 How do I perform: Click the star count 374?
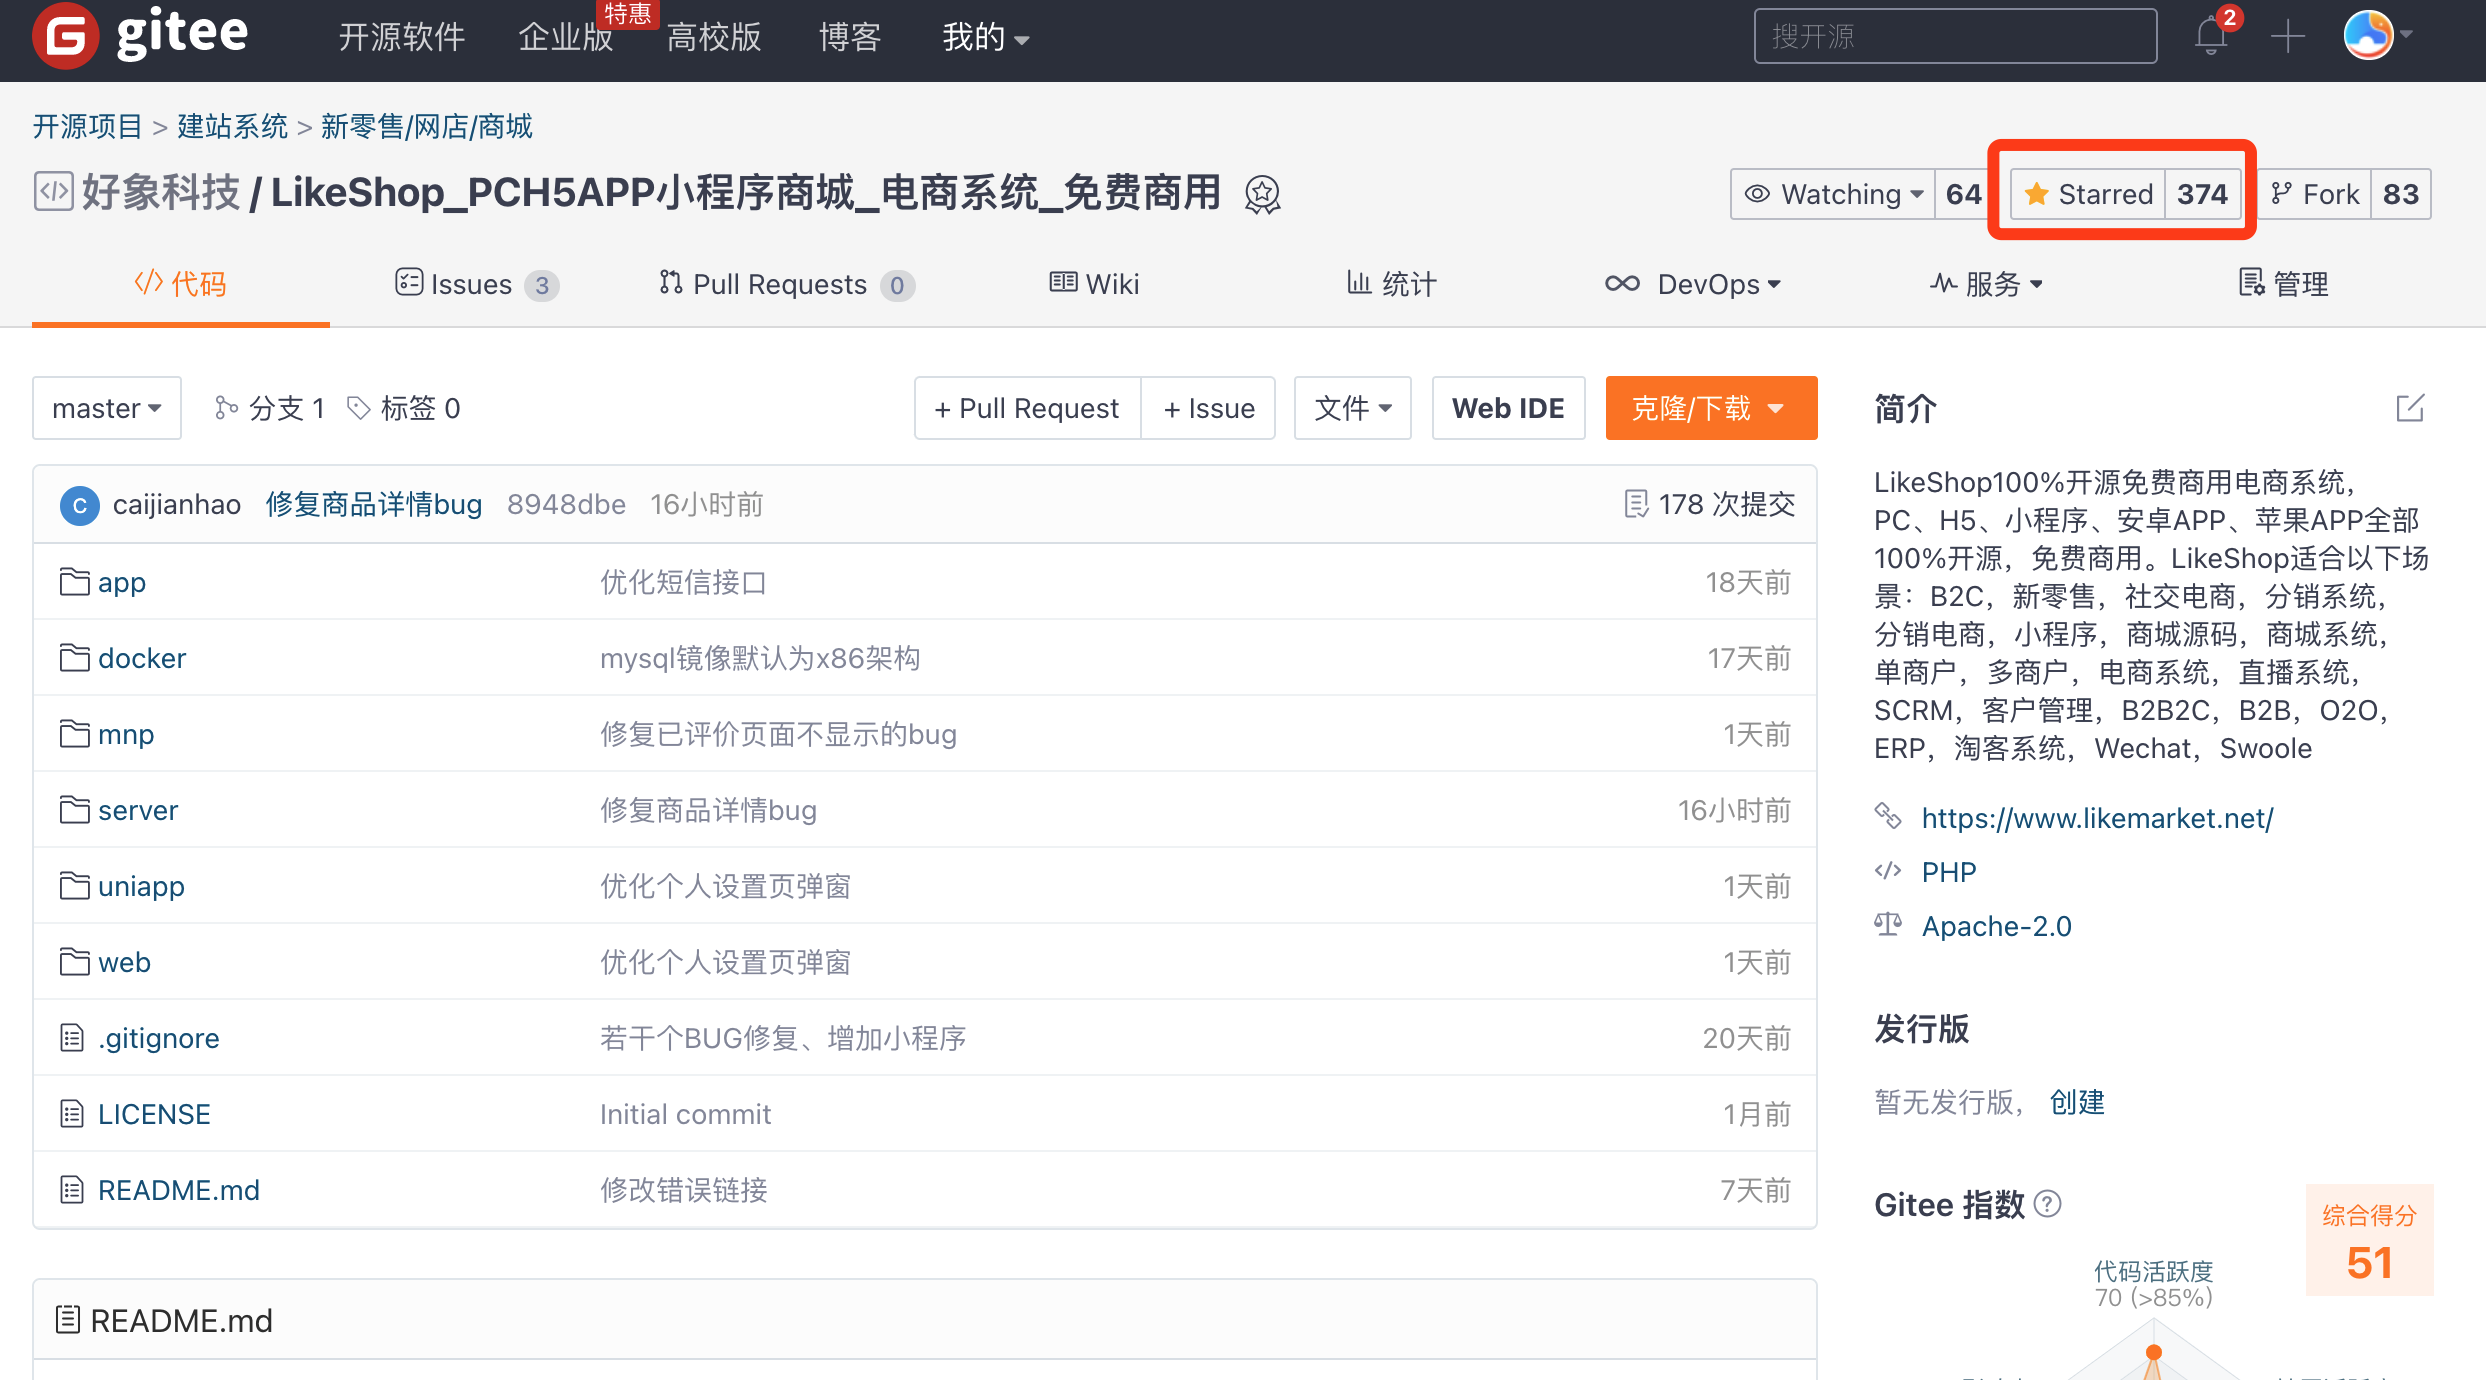[x=2203, y=194]
